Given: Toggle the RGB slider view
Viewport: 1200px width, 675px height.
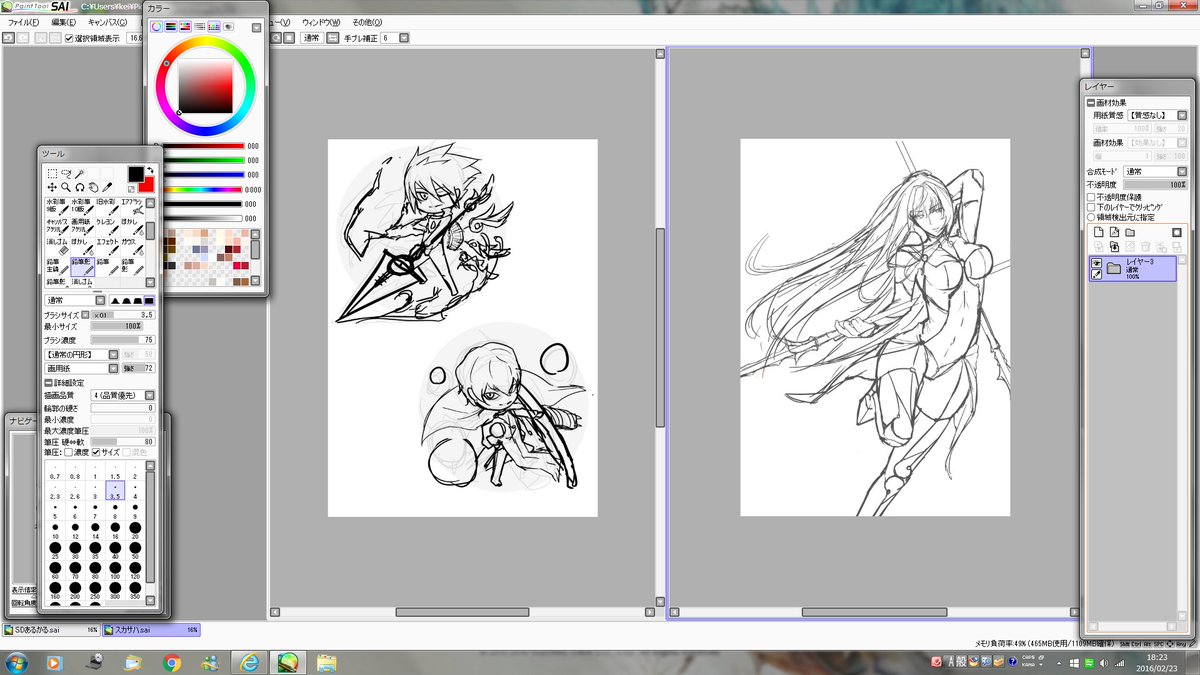Looking at the screenshot, I should point(171,26).
